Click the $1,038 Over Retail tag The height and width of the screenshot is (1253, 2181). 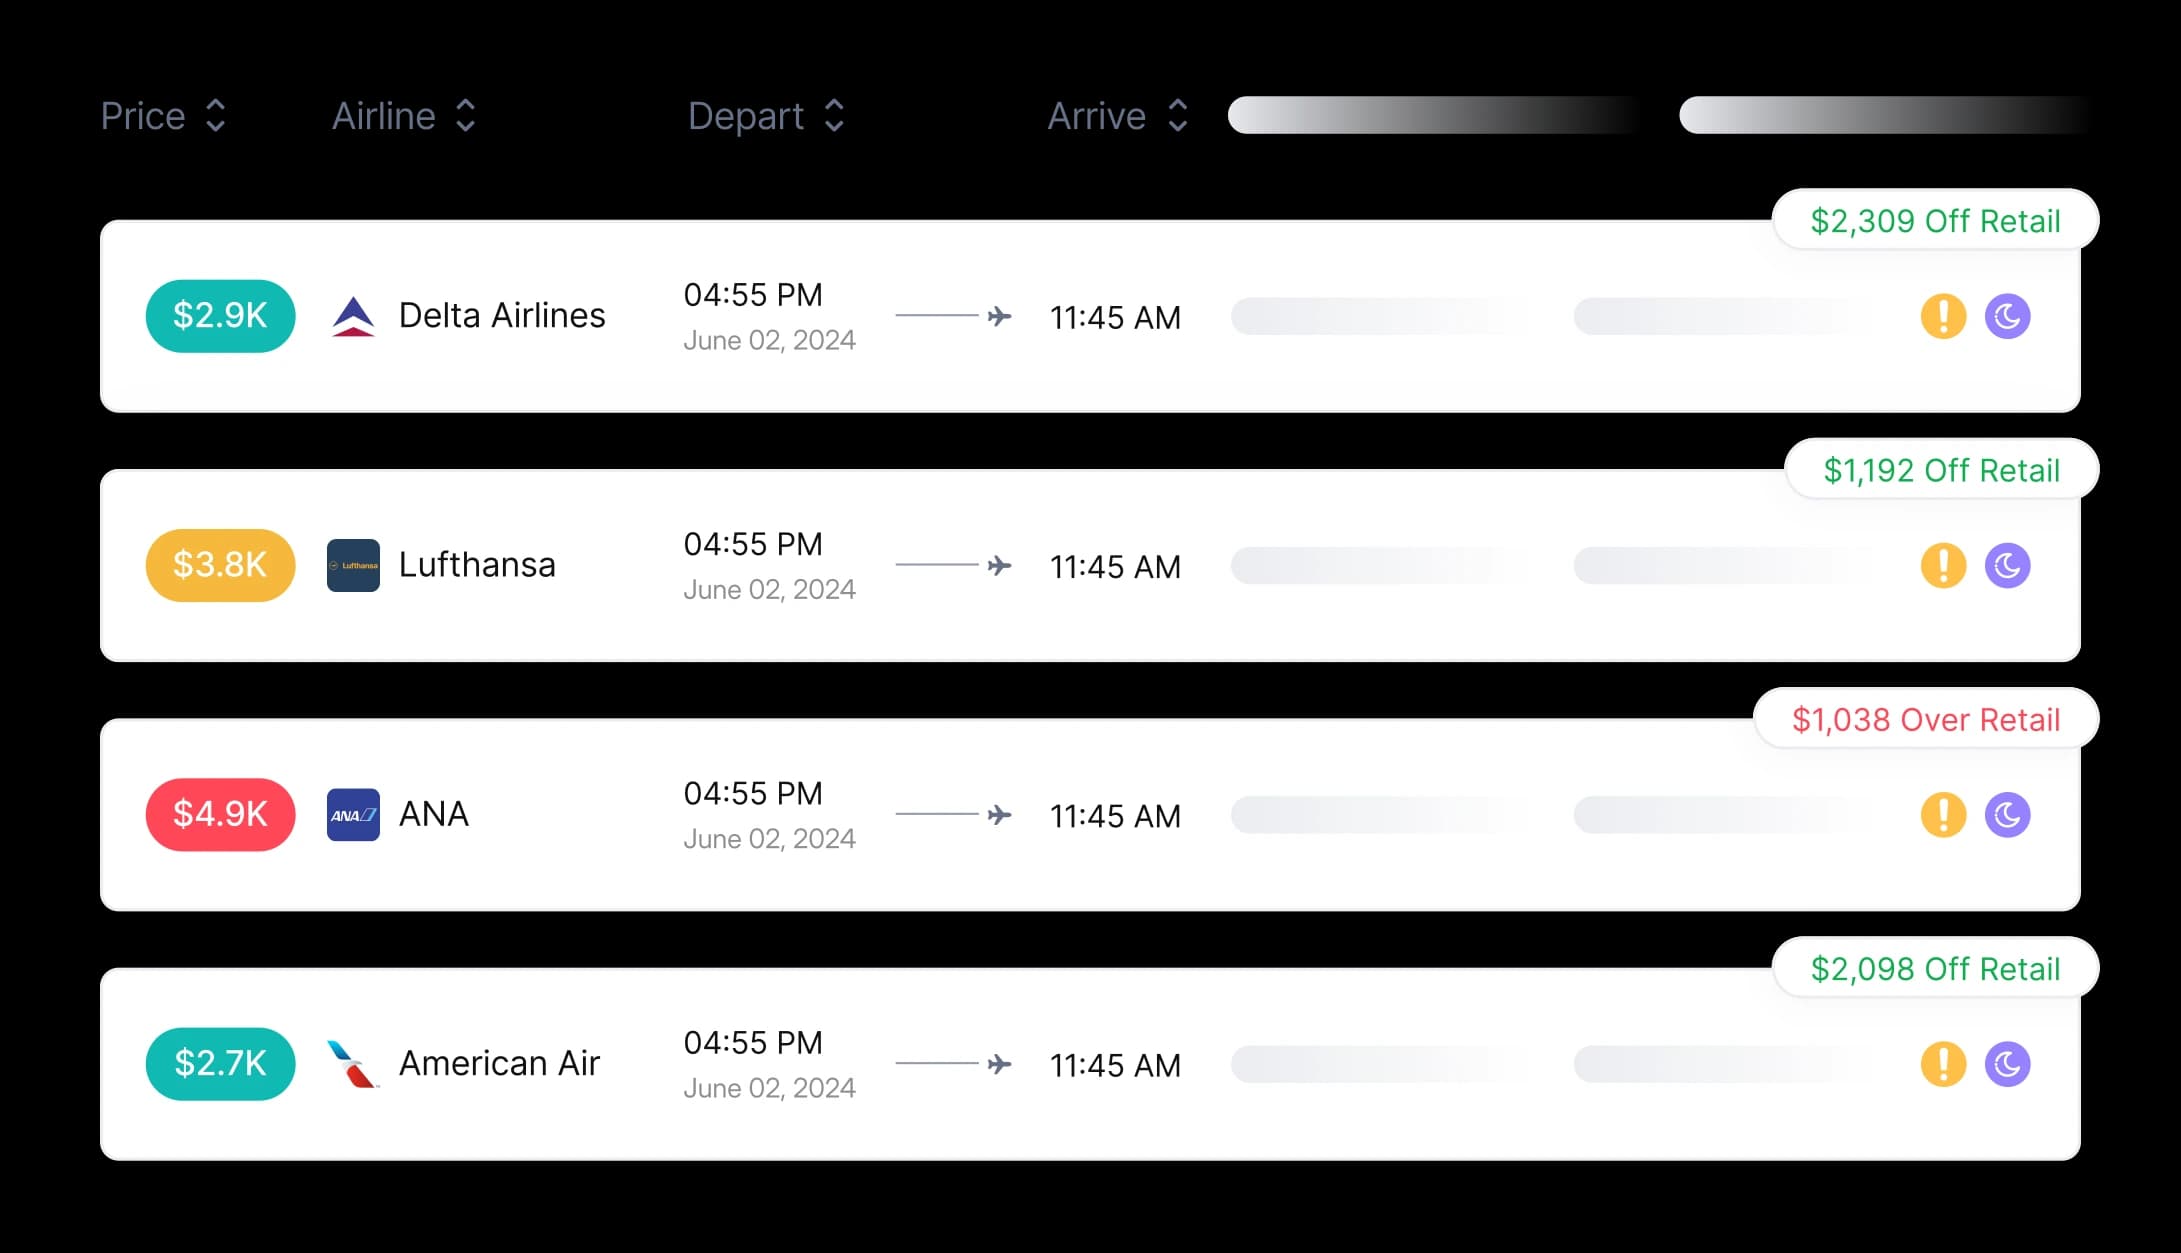coord(1925,720)
